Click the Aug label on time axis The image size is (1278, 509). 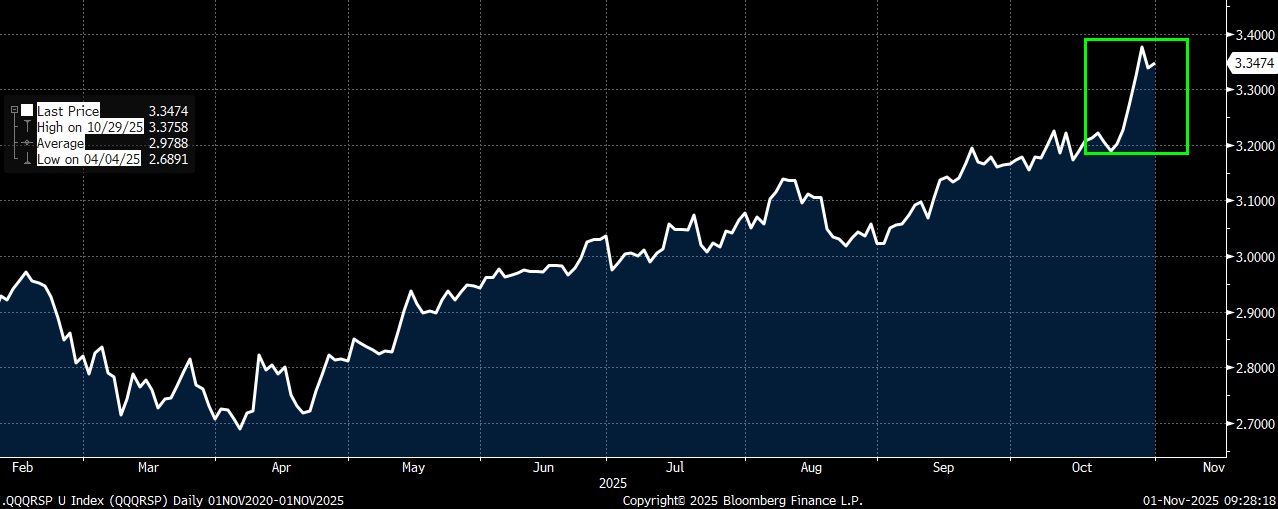tap(811, 467)
